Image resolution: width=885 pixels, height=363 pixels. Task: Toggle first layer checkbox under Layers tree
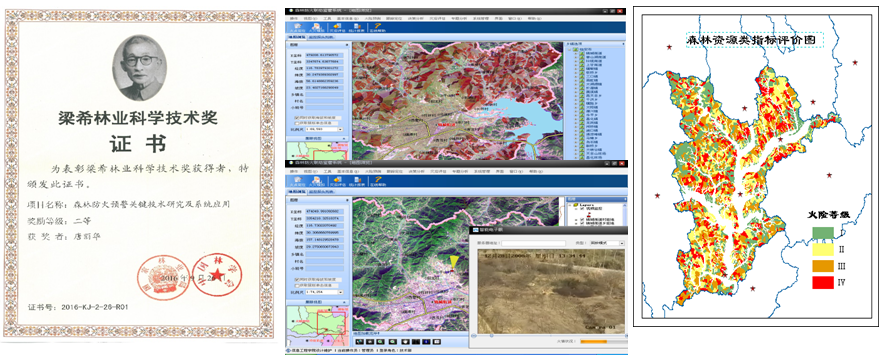click(x=582, y=208)
